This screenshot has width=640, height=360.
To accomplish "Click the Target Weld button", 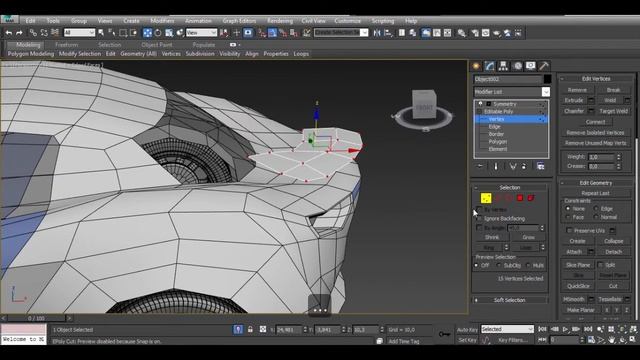I will click(x=613, y=111).
